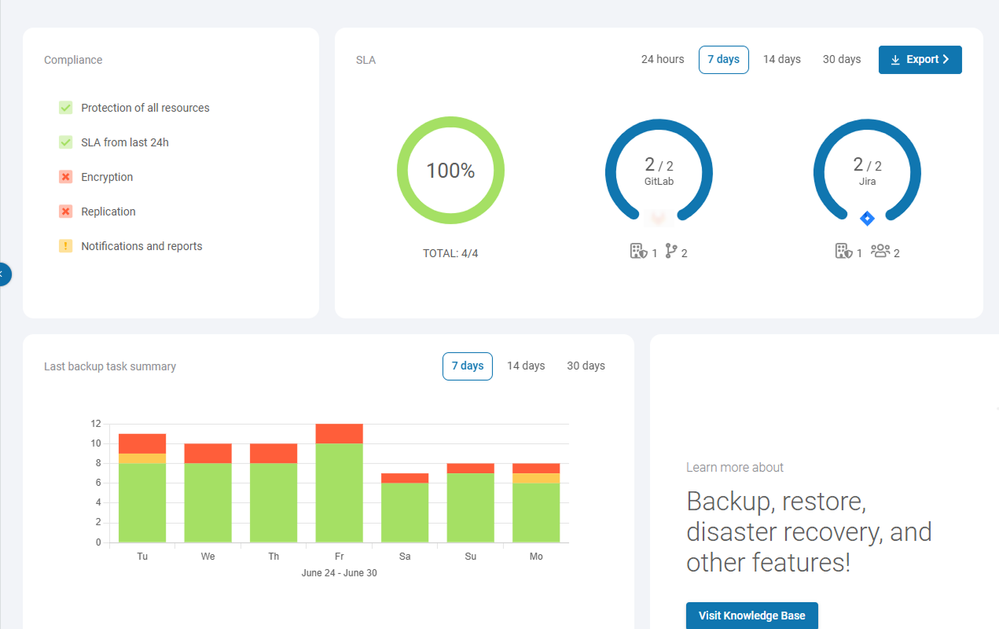Click the warning icon beside Notifications and reports
This screenshot has height=629, width=999.
tap(66, 245)
